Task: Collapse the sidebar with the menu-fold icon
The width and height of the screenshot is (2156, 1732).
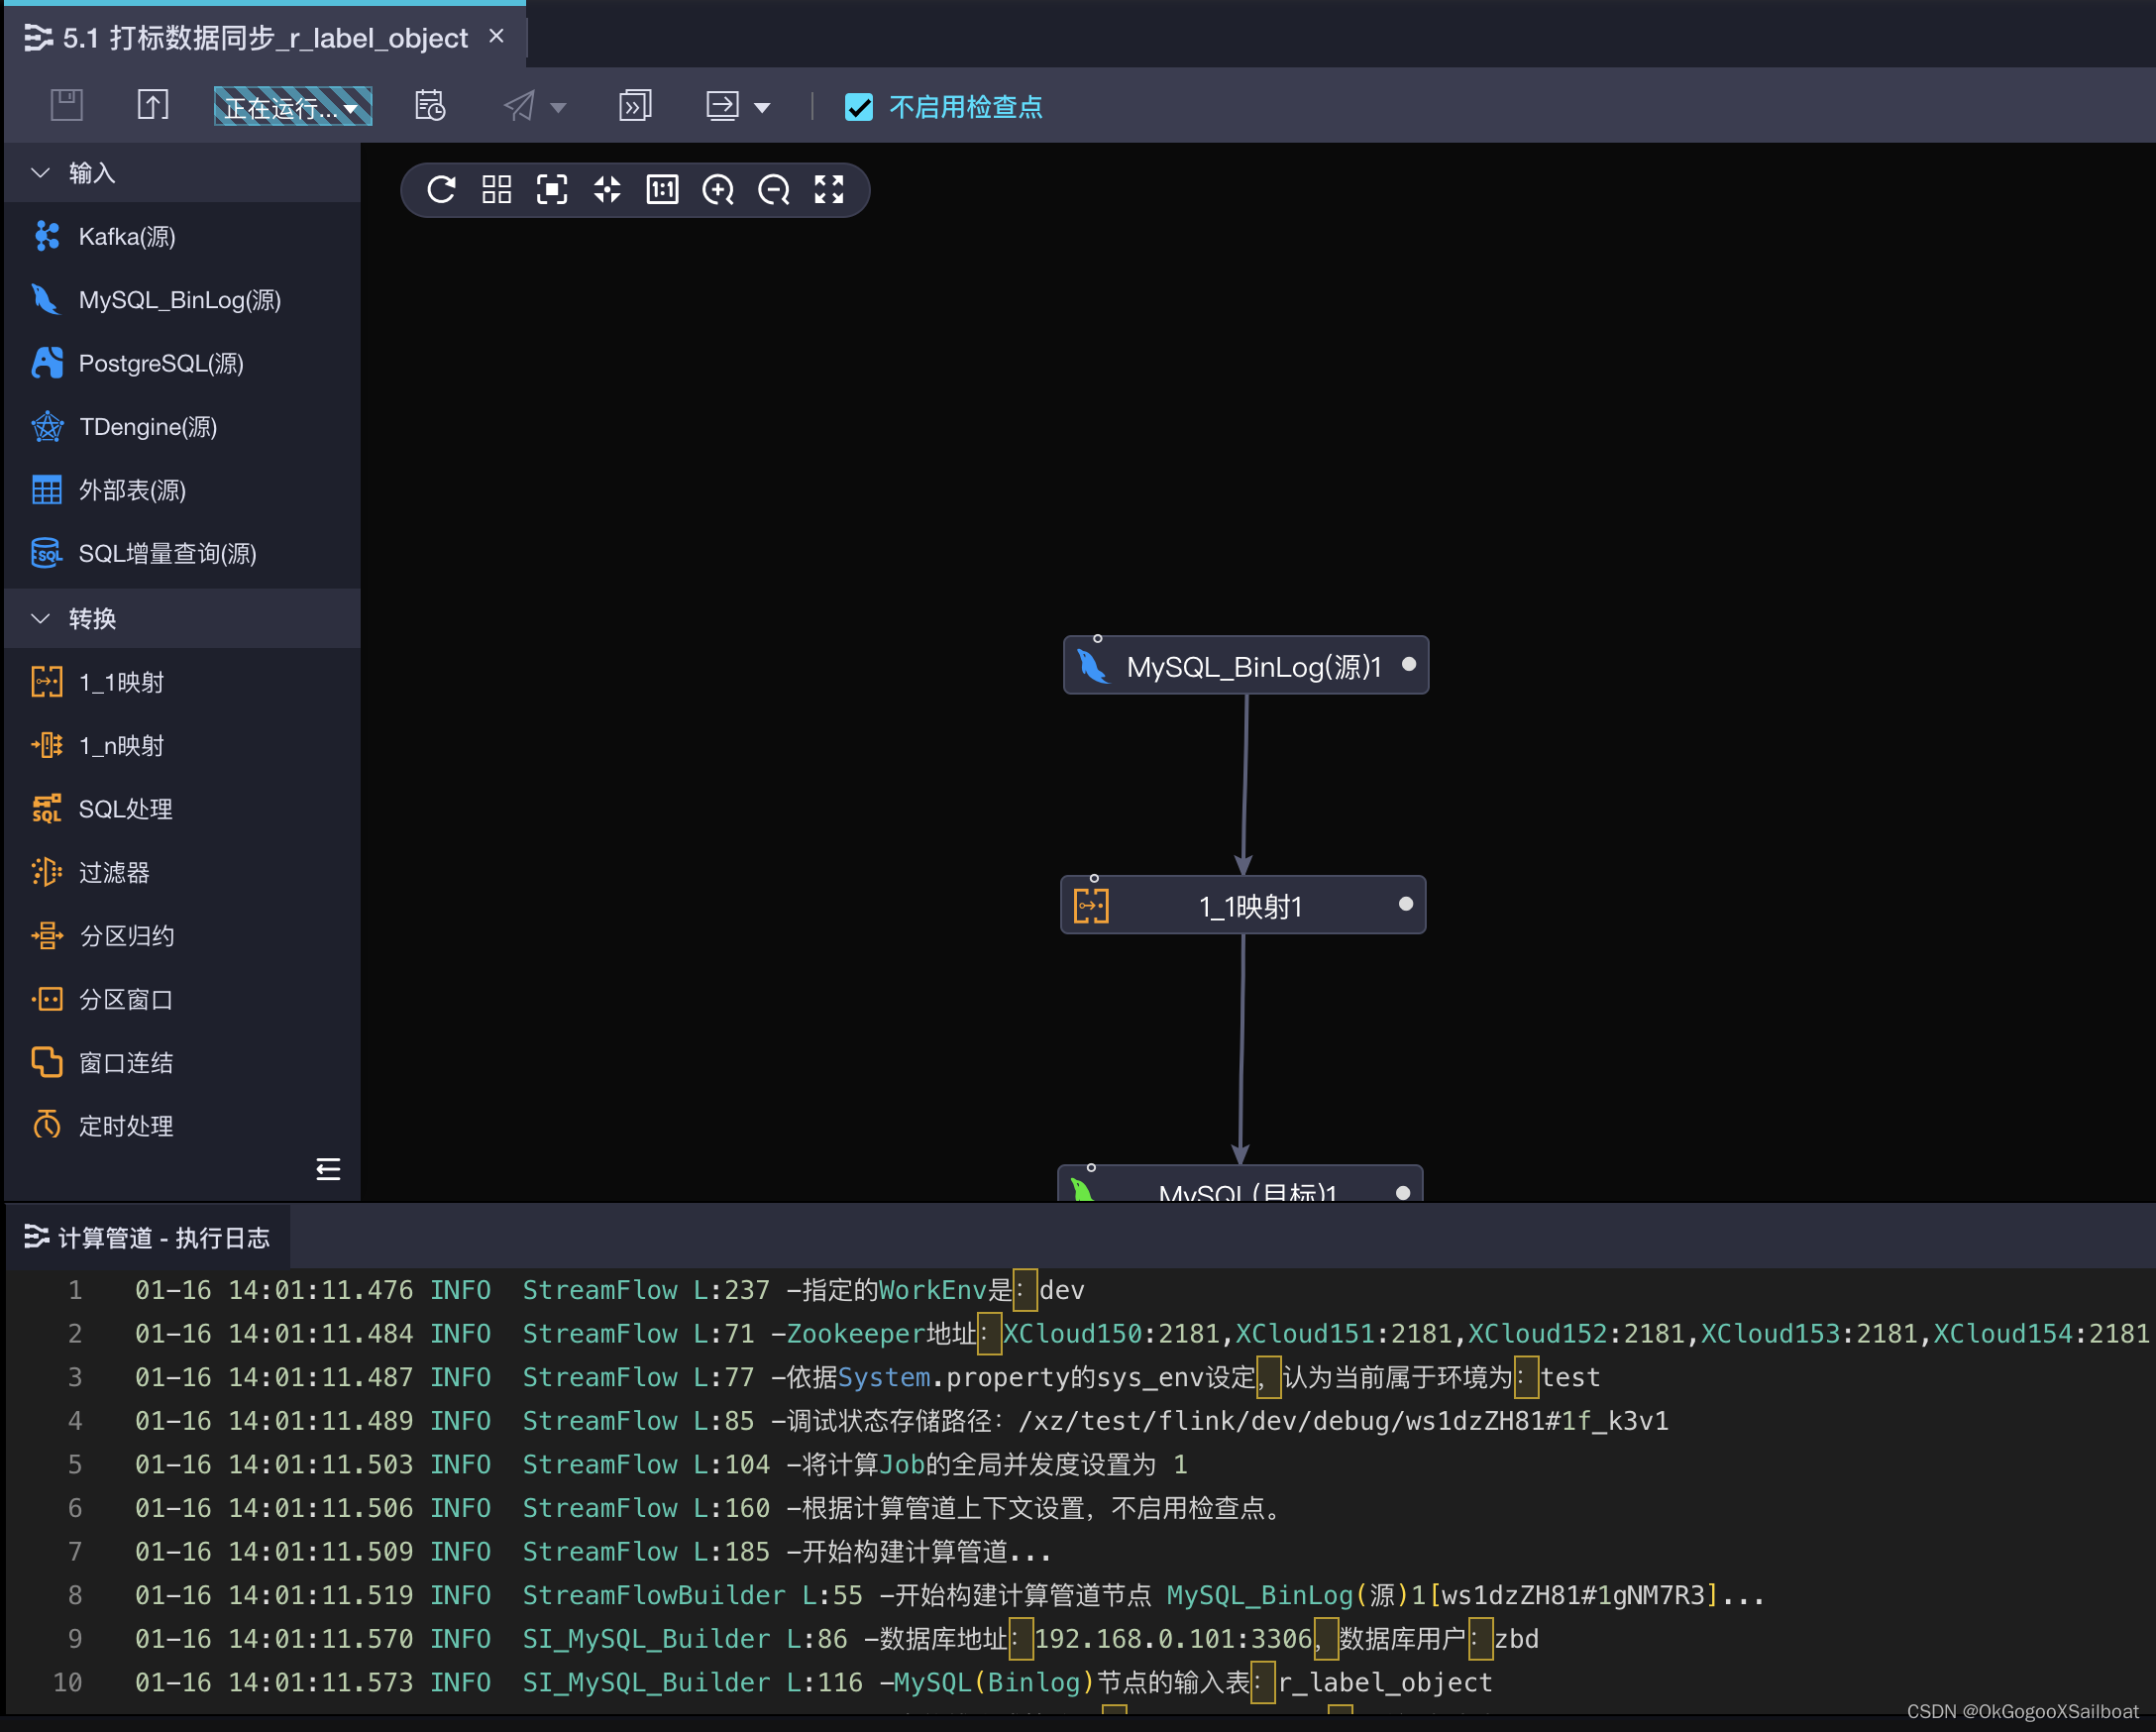Action: coord(328,1168)
